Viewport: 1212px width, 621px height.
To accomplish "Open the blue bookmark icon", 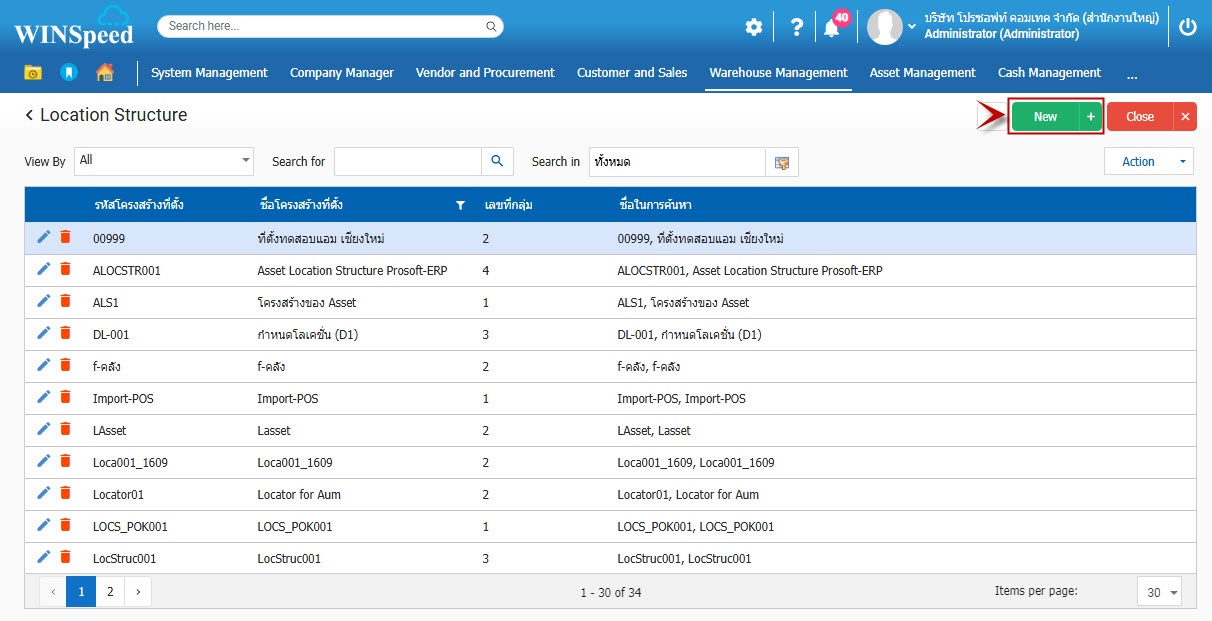I will 68,72.
